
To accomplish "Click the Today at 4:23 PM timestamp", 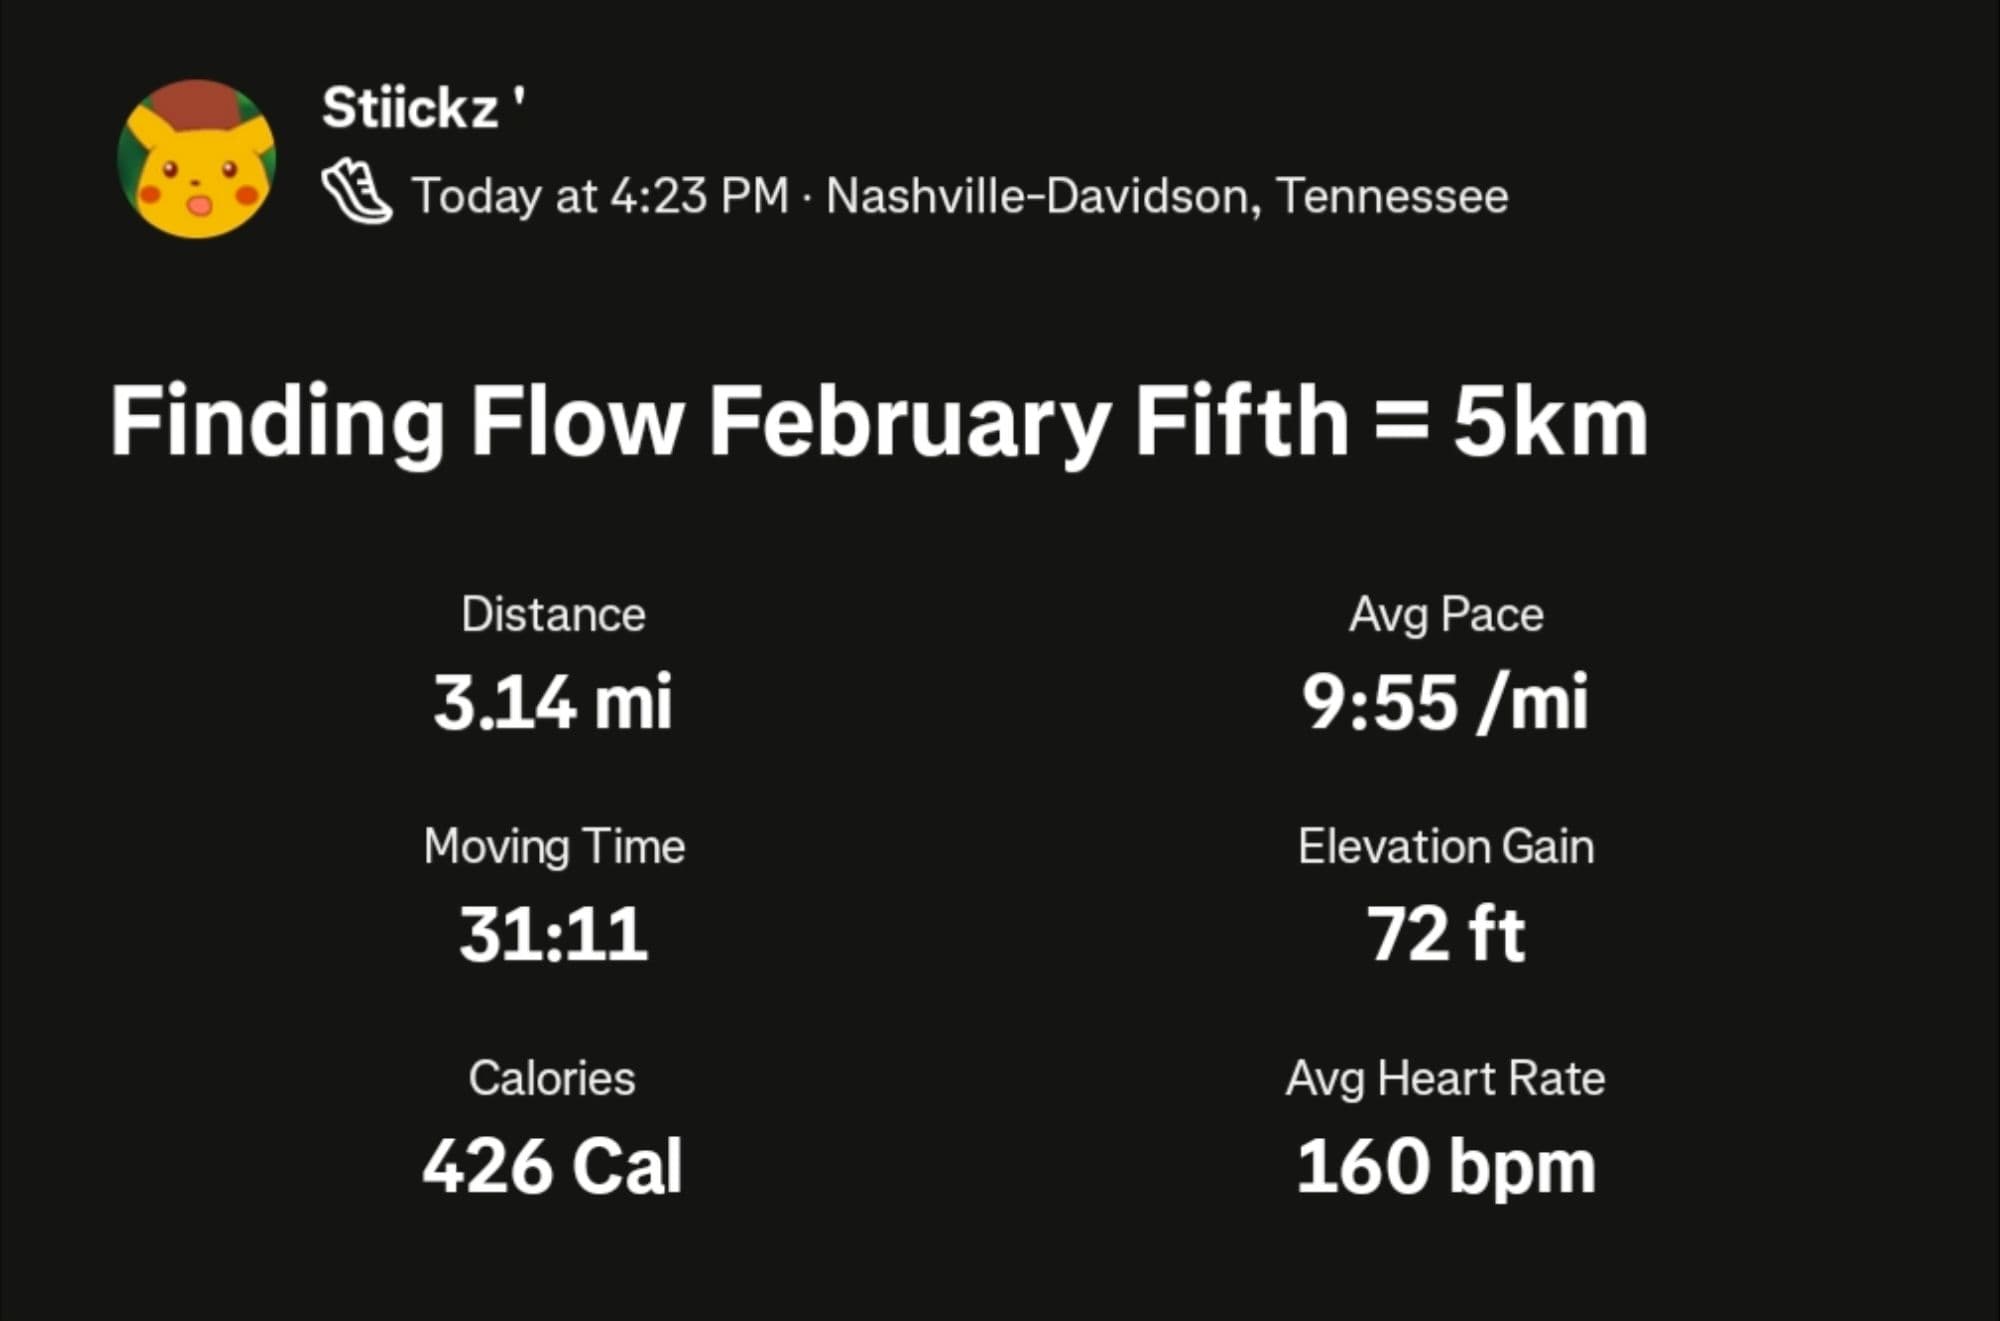I will (x=600, y=195).
